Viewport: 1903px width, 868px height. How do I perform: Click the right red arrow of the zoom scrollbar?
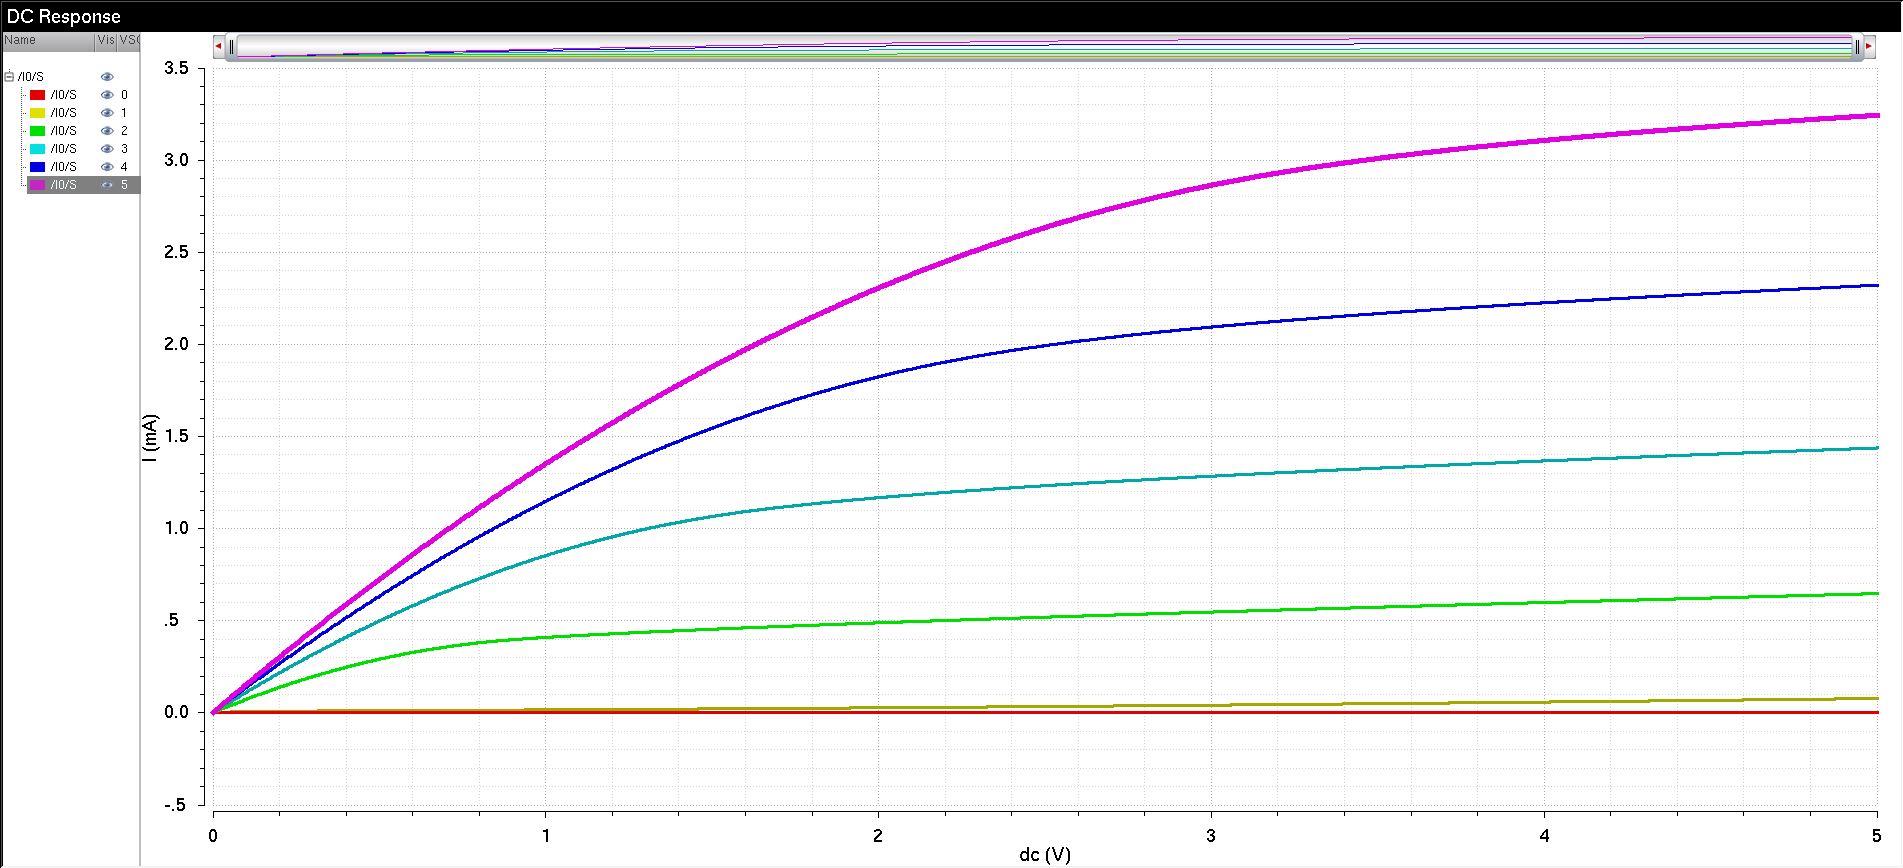[1868, 46]
